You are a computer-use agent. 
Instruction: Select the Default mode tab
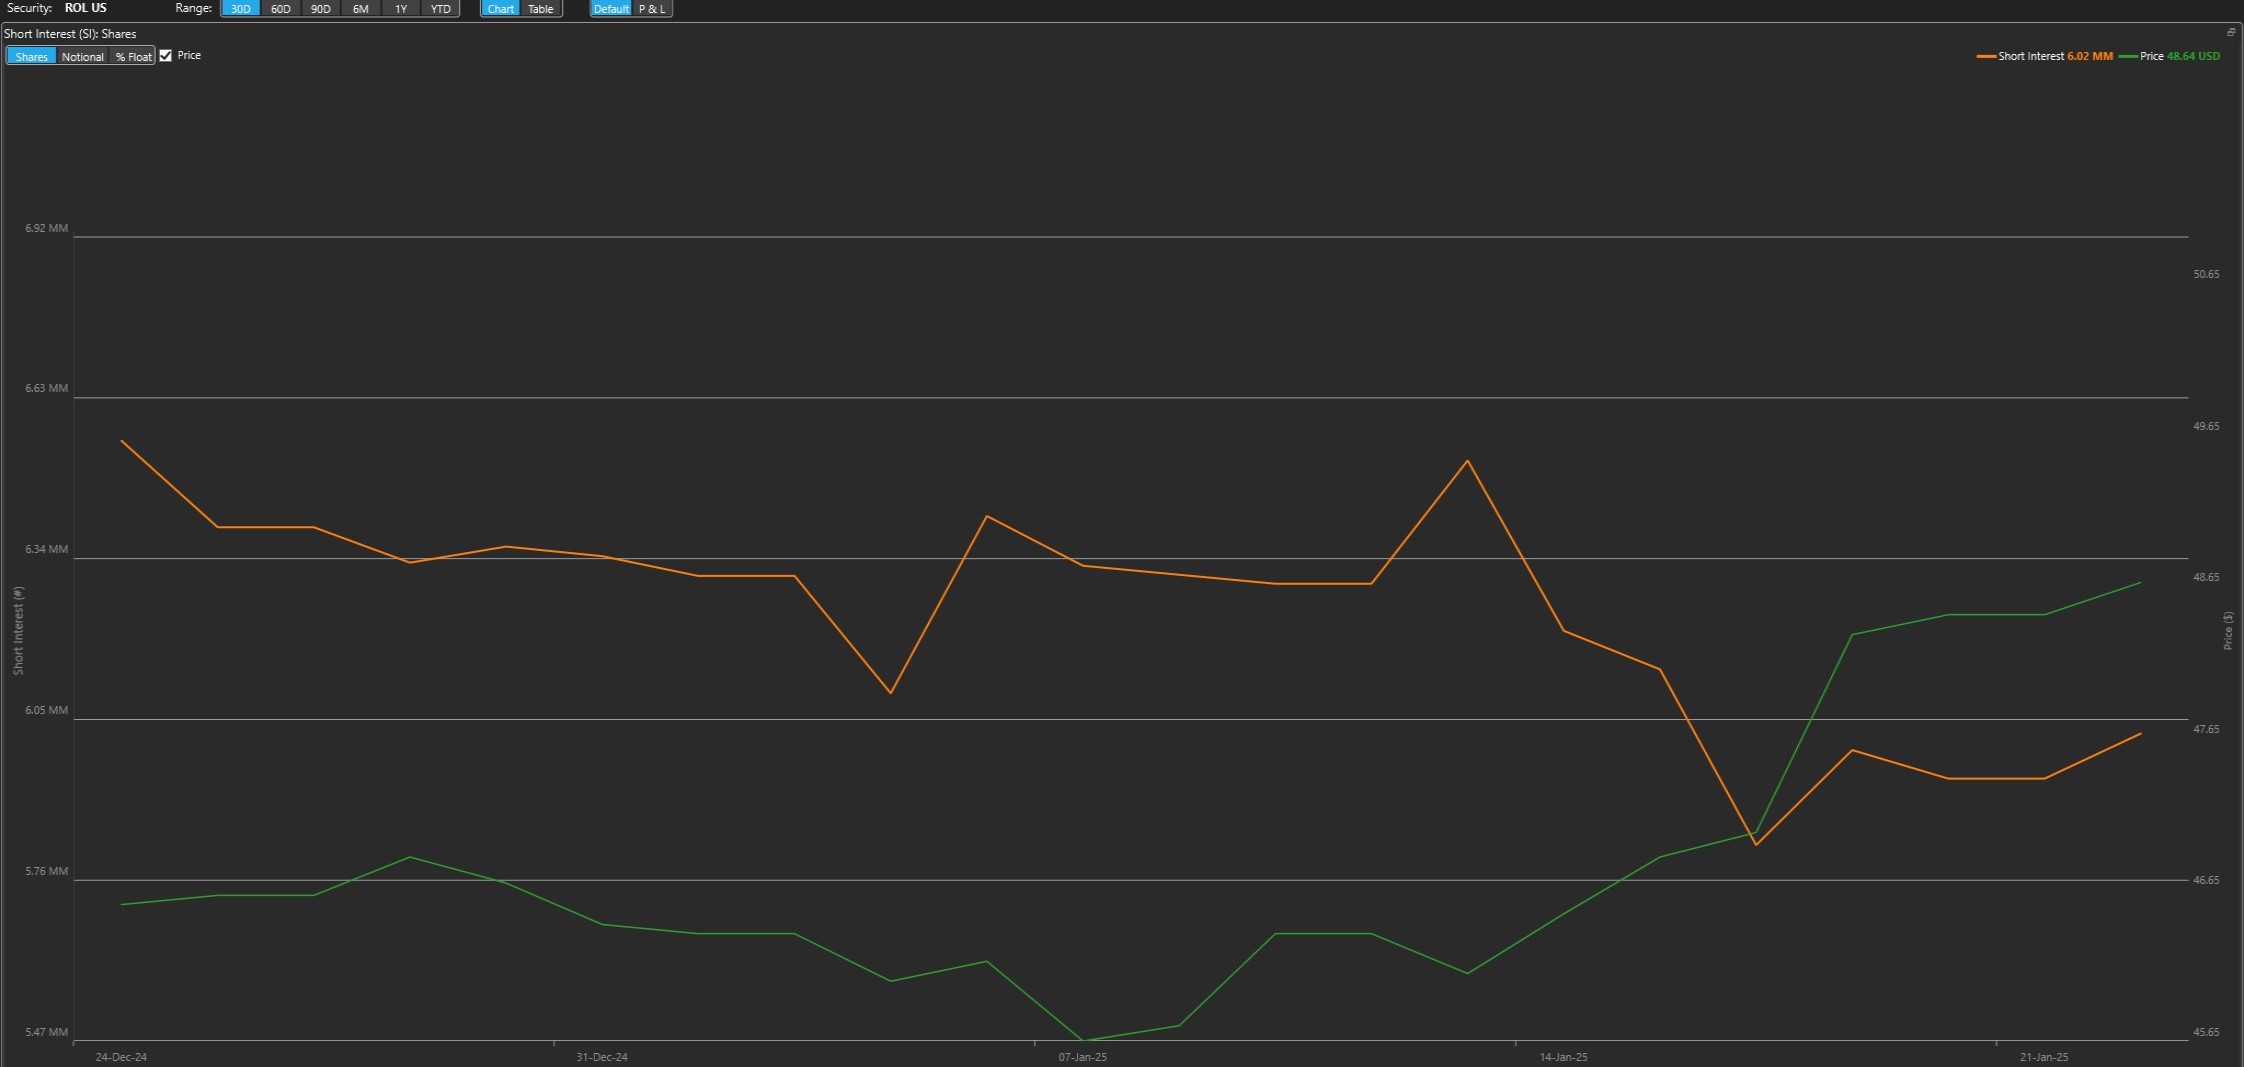(x=611, y=9)
